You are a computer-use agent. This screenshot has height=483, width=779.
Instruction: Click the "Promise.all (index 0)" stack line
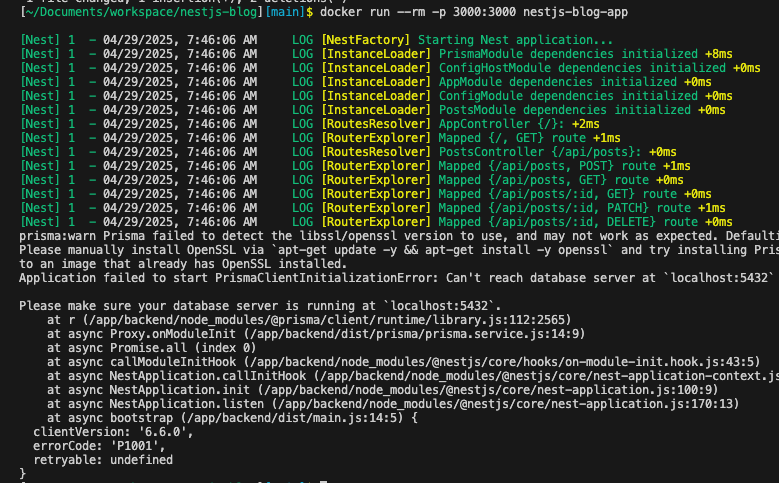coord(183,347)
